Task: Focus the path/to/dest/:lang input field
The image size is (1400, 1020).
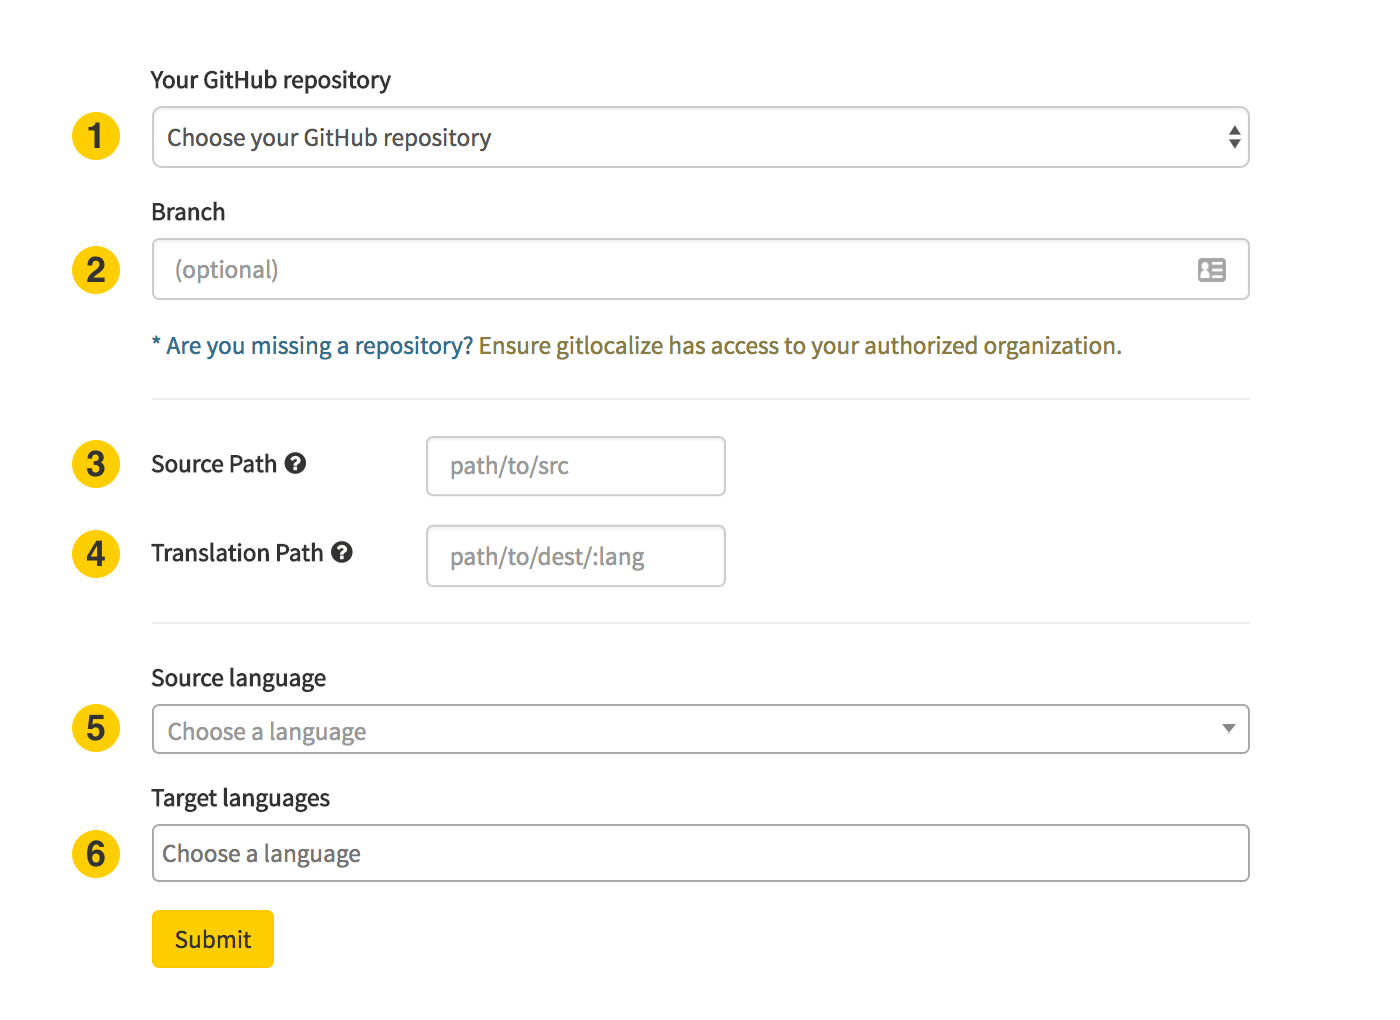Action: [x=576, y=556]
